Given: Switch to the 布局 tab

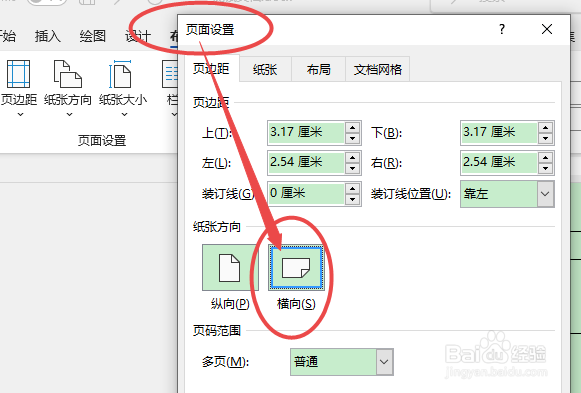Looking at the screenshot, I should click(x=318, y=69).
